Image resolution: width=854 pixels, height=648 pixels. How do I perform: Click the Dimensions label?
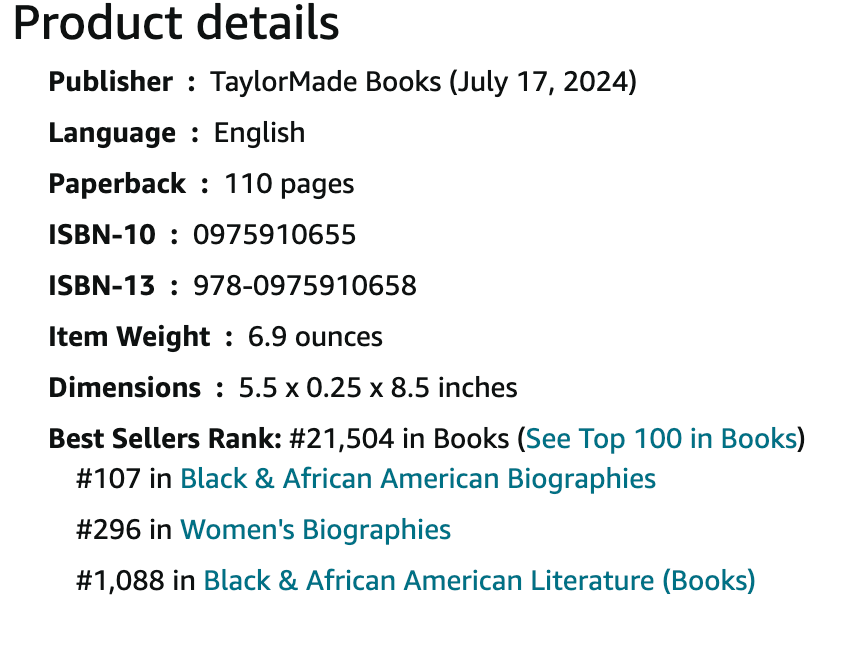pyautogui.click(x=125, y=388)
